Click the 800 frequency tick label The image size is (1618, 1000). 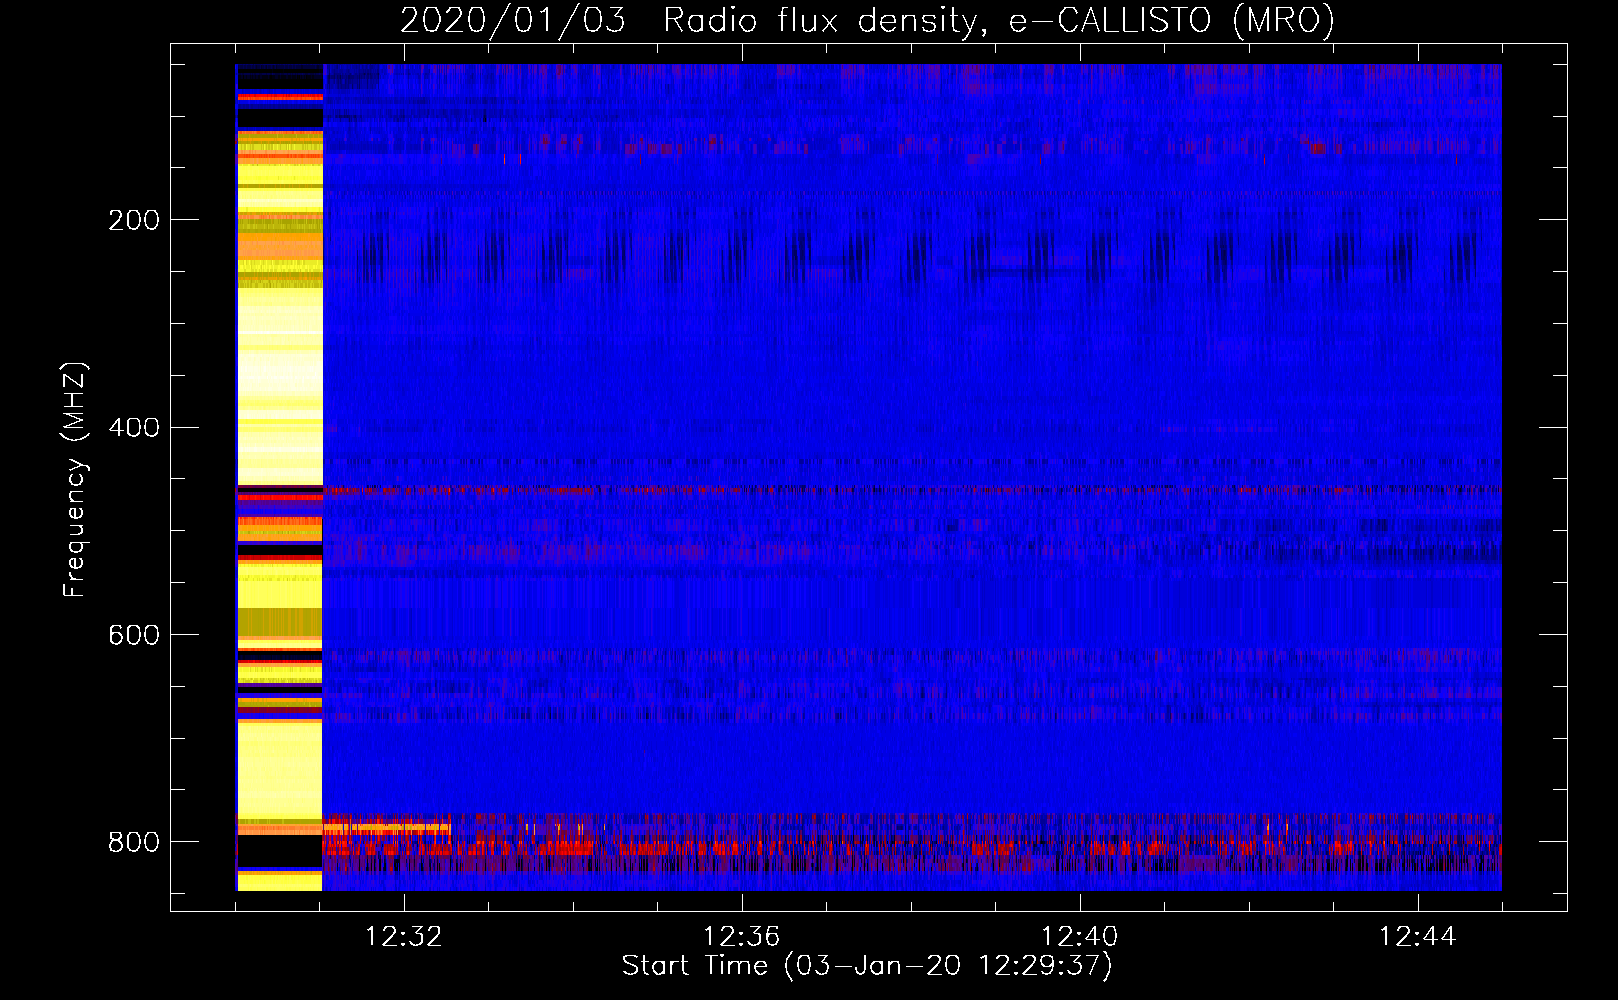click(134, 842)
